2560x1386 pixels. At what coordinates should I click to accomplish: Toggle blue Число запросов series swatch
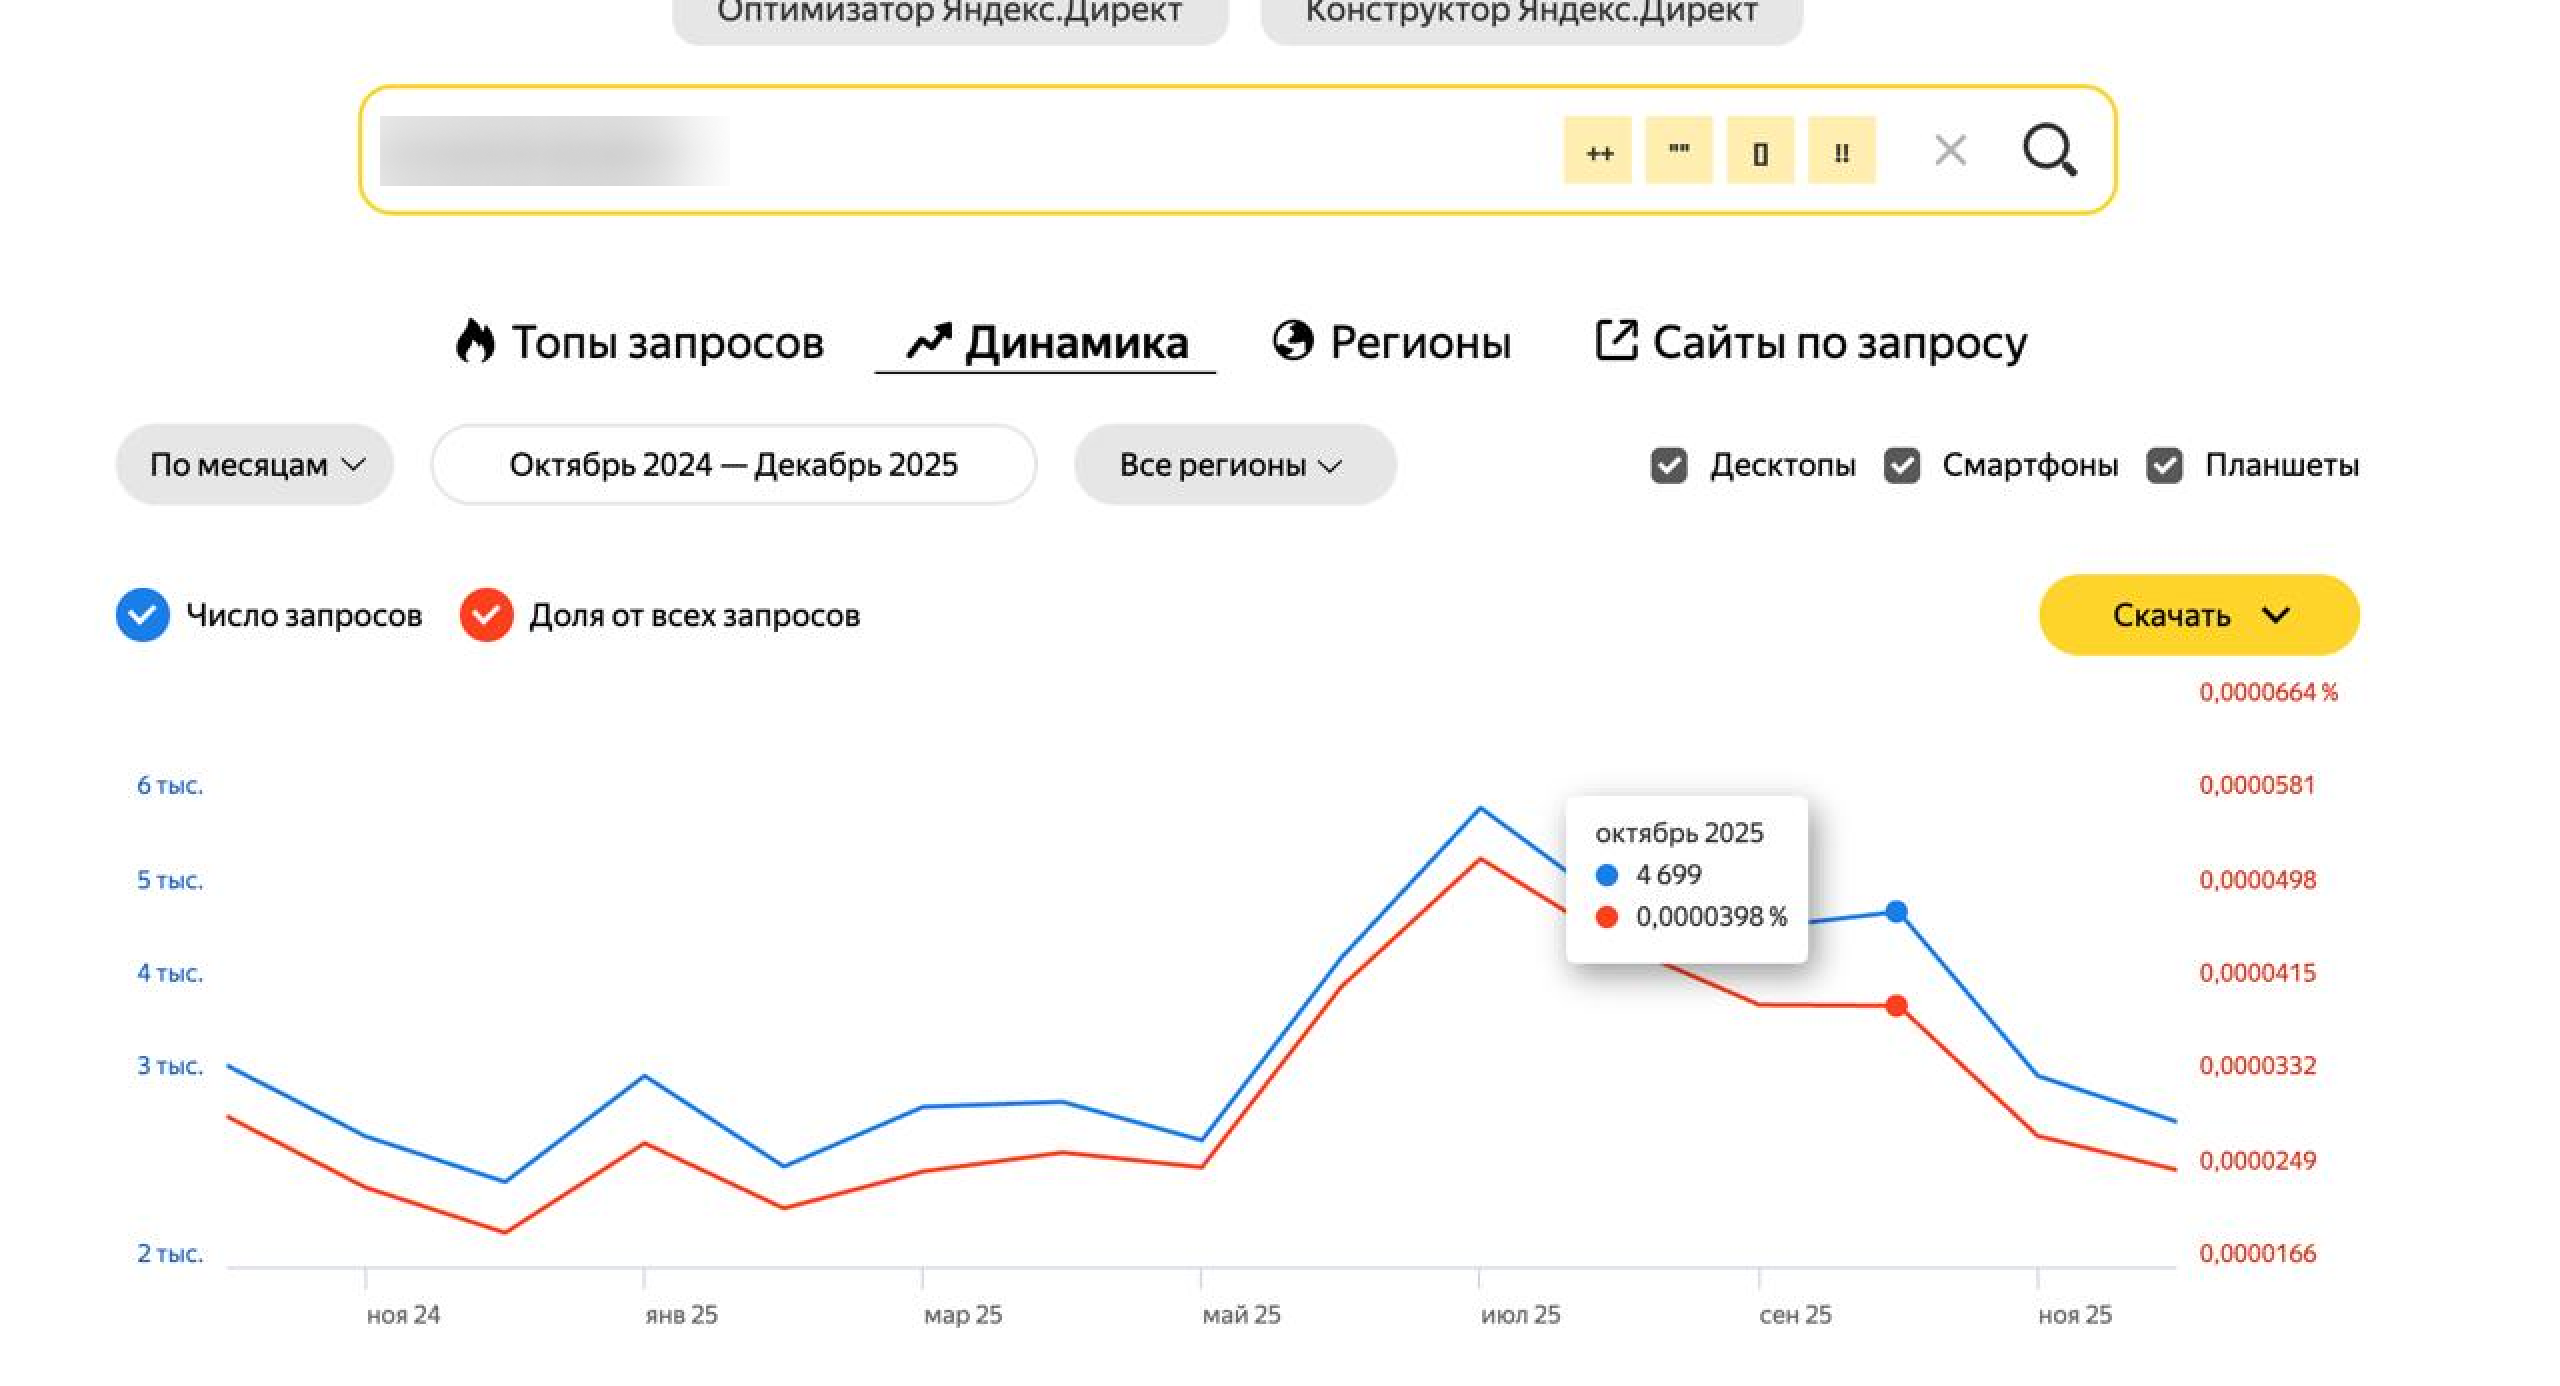click(x=143, y=615)
